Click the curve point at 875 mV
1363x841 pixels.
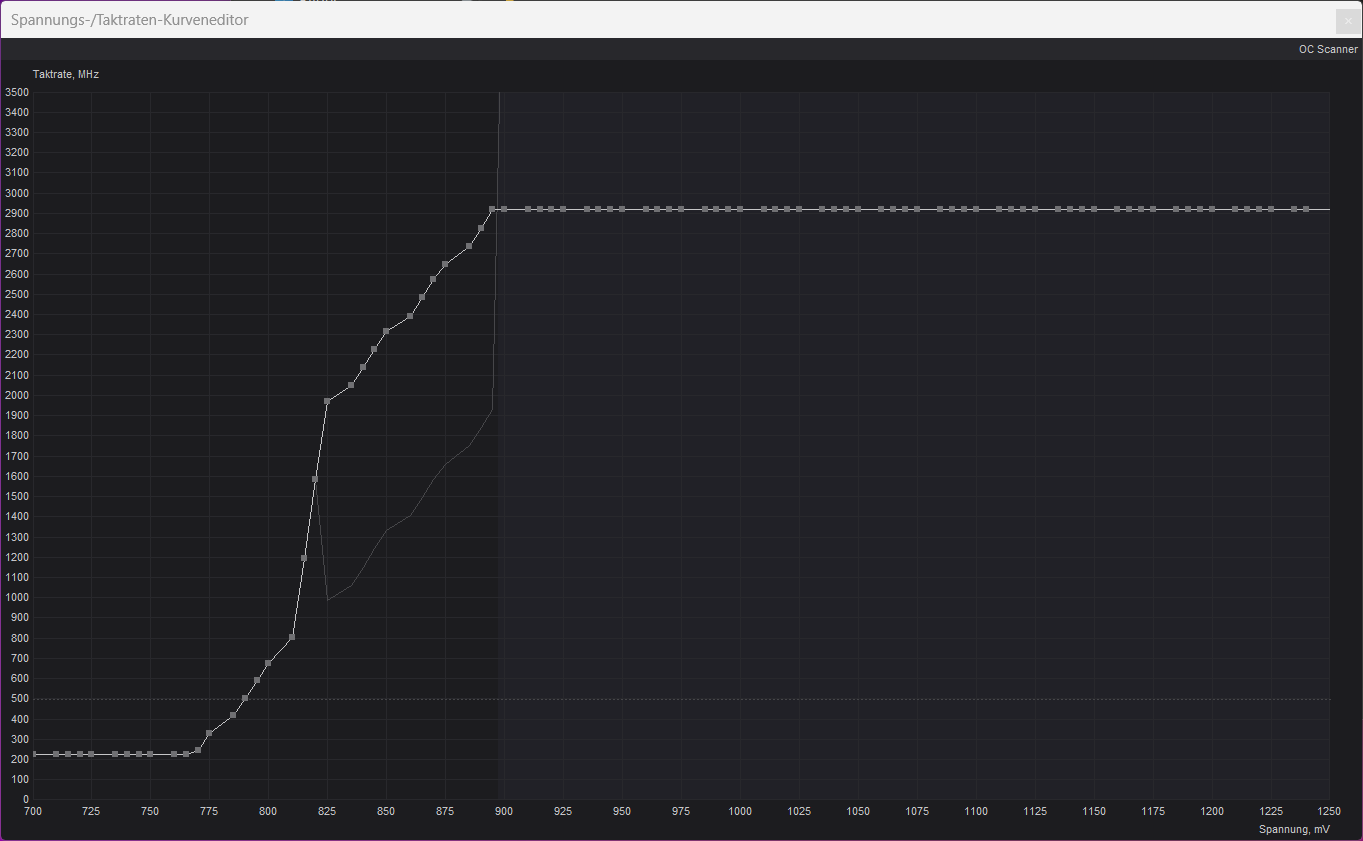click(x=445, y=264)
